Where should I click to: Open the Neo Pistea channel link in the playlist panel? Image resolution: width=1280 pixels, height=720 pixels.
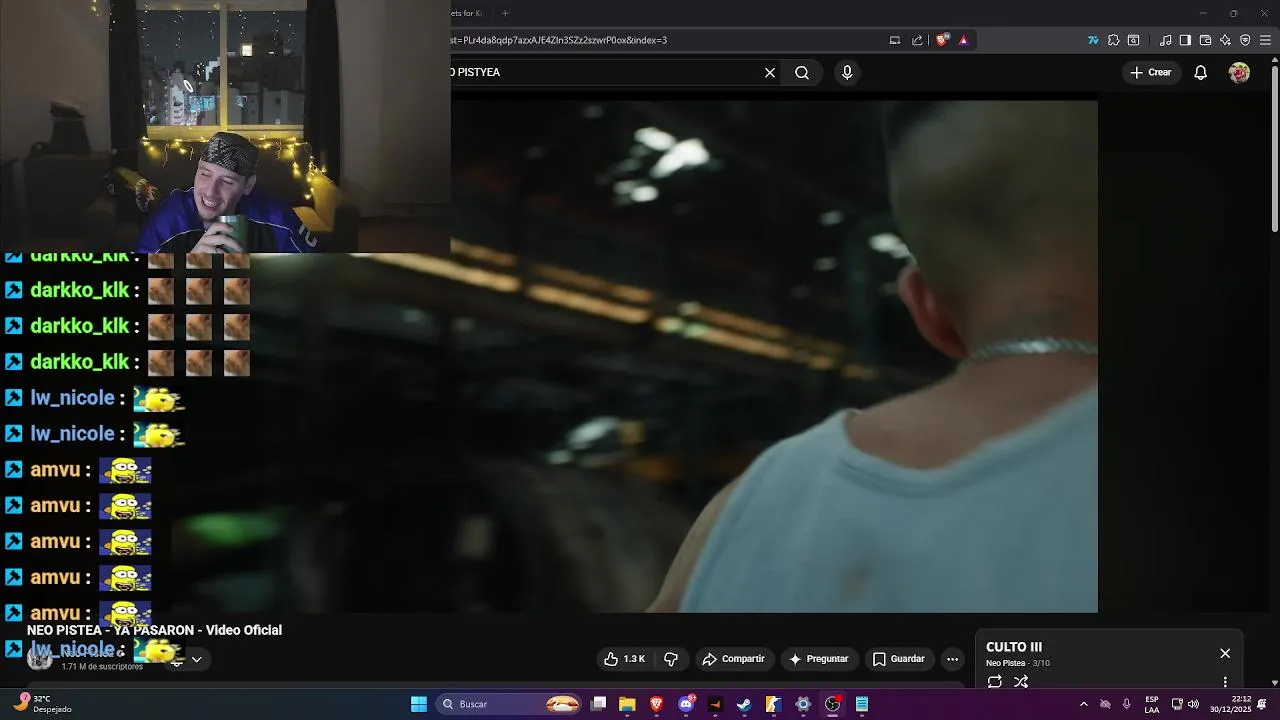point(1006,663)
